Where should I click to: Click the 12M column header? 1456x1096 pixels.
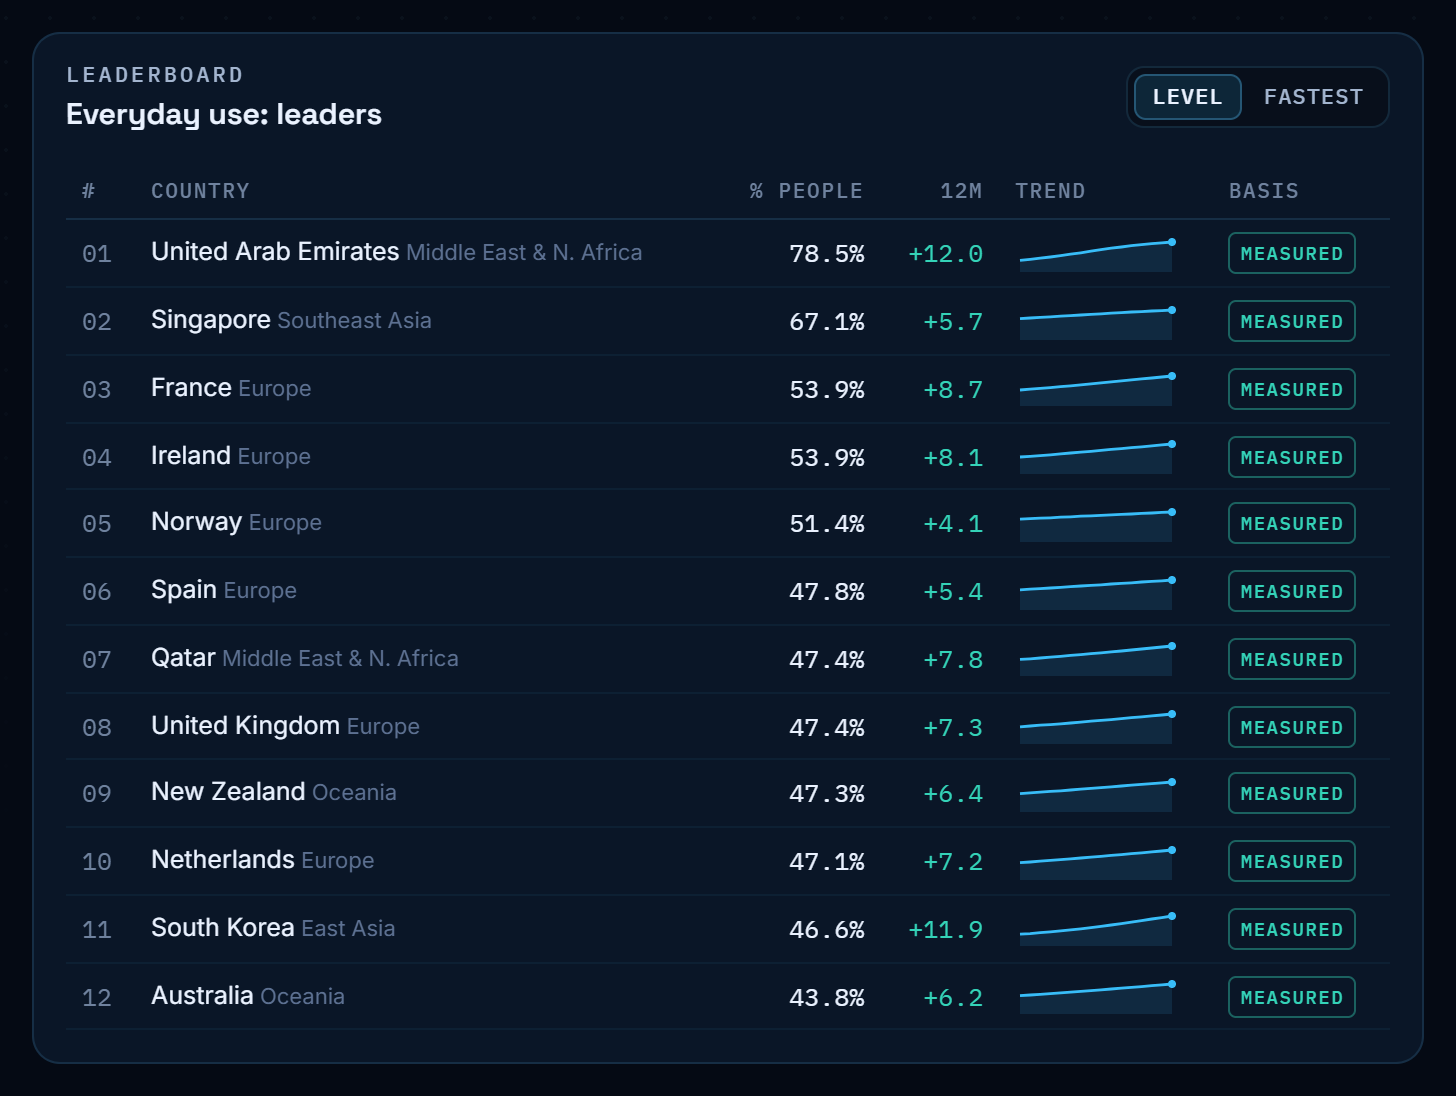click(961, 191)
